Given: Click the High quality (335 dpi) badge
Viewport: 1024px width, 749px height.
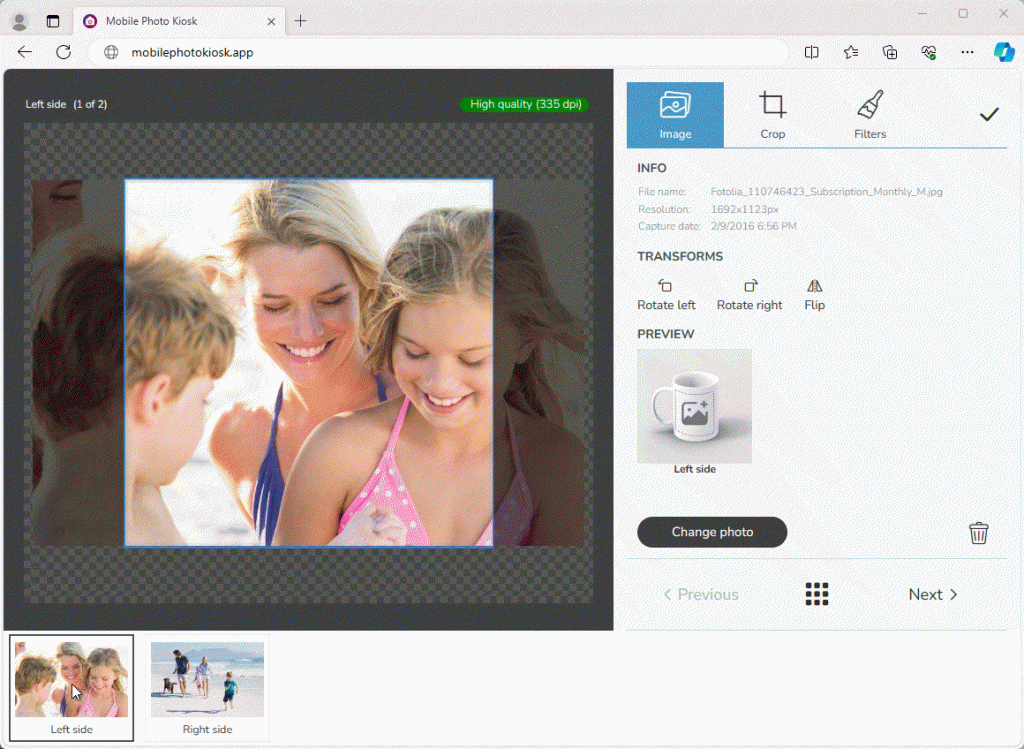Looking at the screenshot, I should click(x=523, y=103).
